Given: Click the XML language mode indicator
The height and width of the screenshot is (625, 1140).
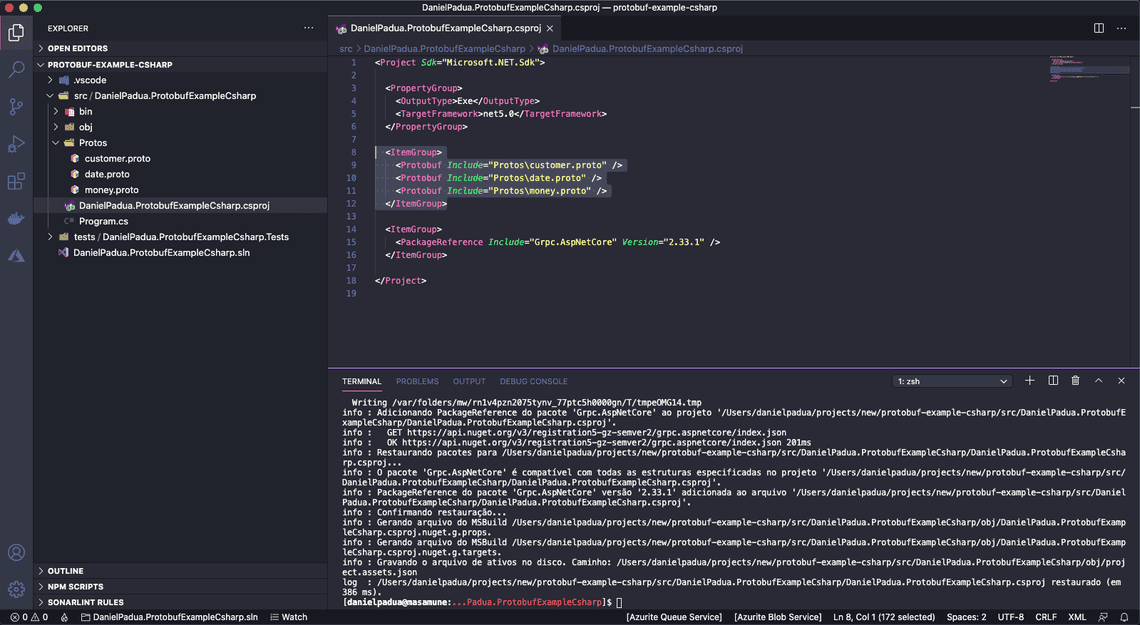Looking at the screenshot, I should coord(1077,617).
